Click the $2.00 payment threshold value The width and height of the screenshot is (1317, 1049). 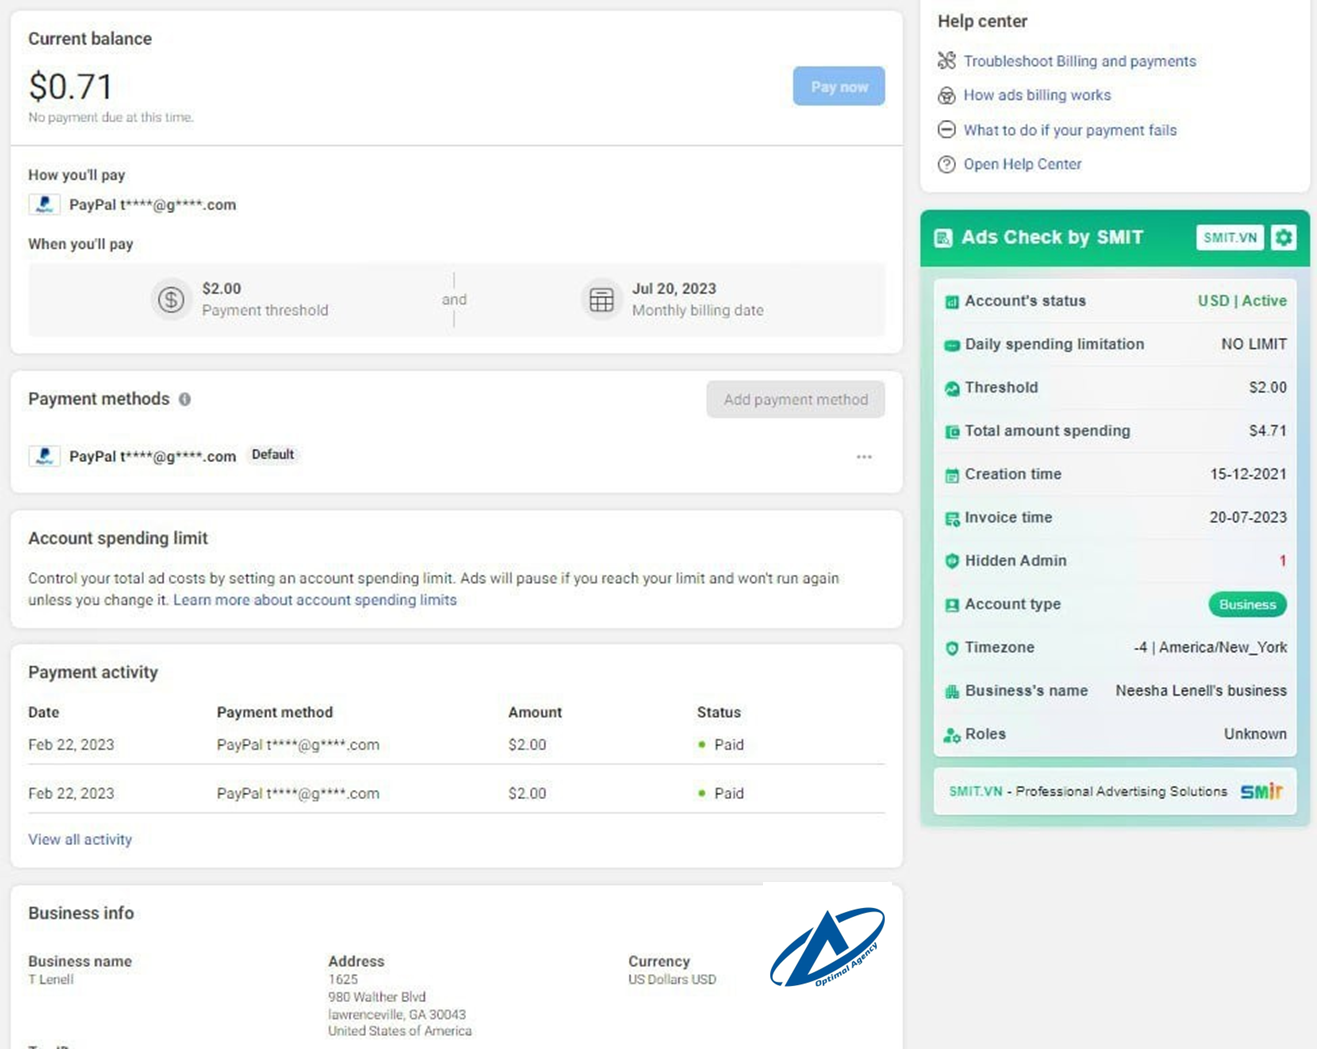(221, 288)
